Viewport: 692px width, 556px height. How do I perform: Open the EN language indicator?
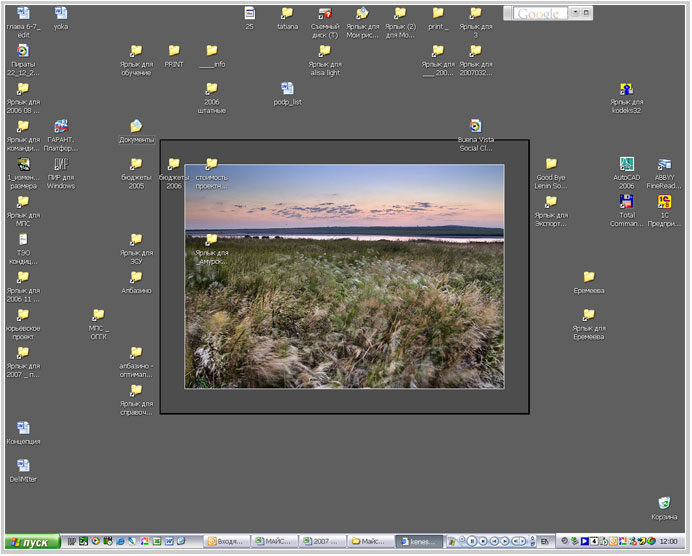click(x=545, y=542)
